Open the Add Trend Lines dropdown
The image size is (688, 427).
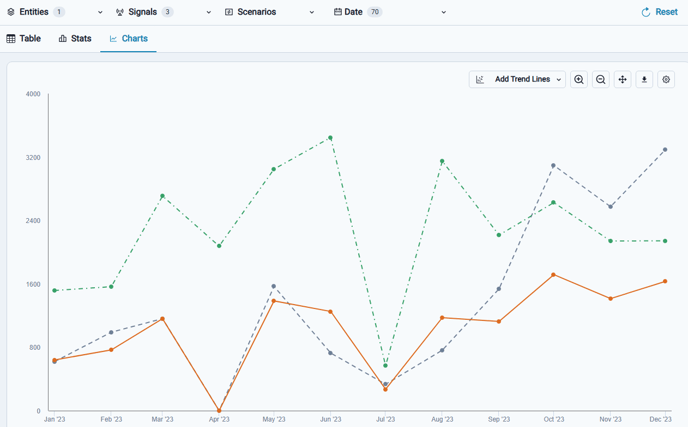[x=559, y=79]
